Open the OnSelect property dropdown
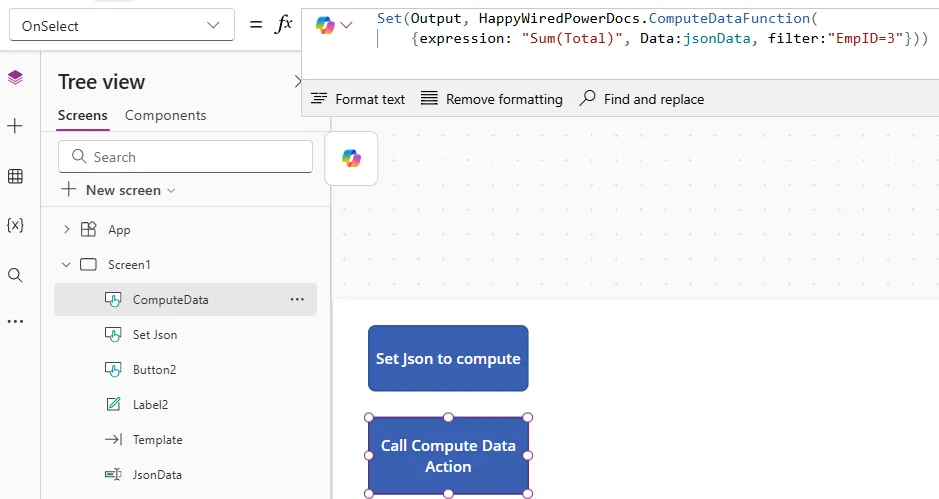Viewport: 939px width, 499px height. click(122, 25)
